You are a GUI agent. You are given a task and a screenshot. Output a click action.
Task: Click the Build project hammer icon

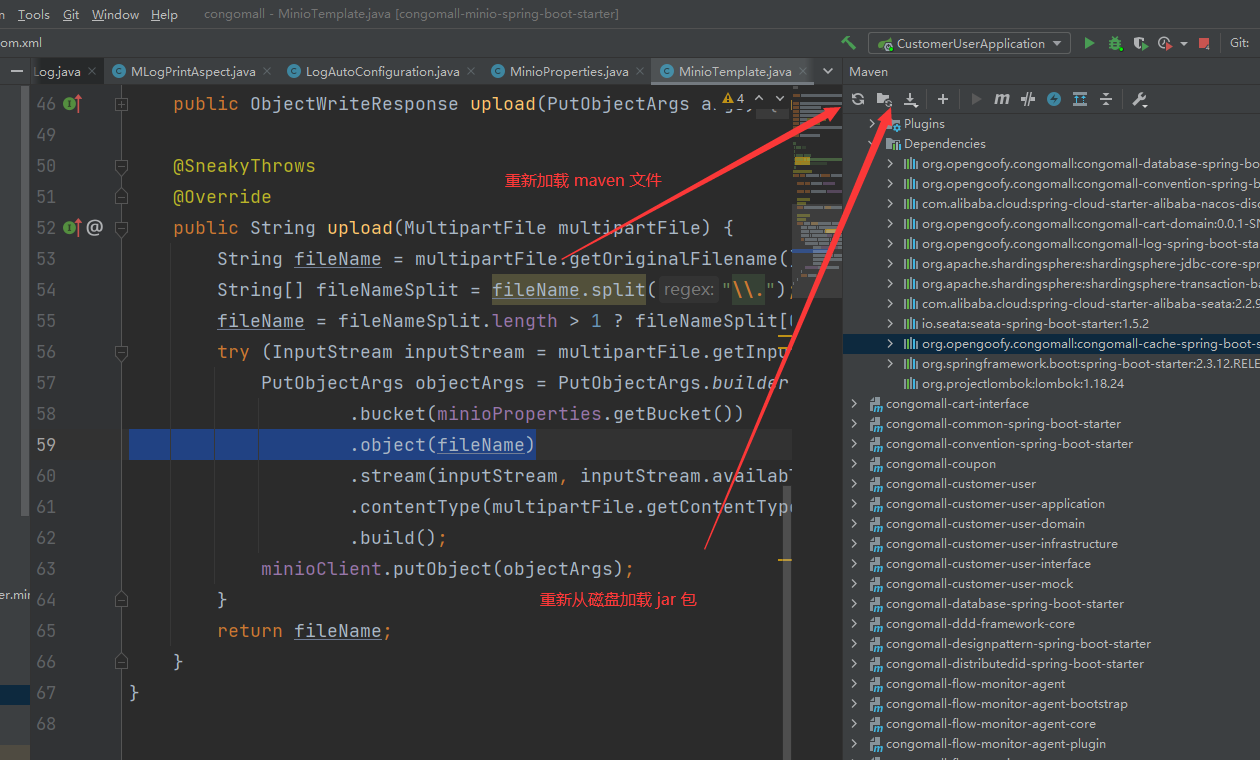[848, 43]
